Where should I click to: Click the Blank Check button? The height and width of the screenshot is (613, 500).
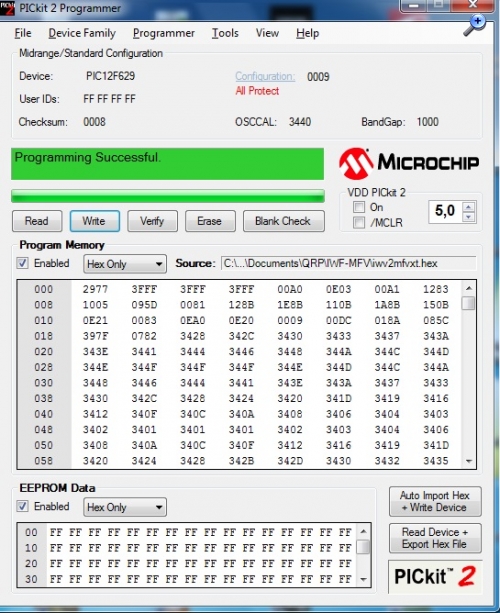[x=283, y=221]
